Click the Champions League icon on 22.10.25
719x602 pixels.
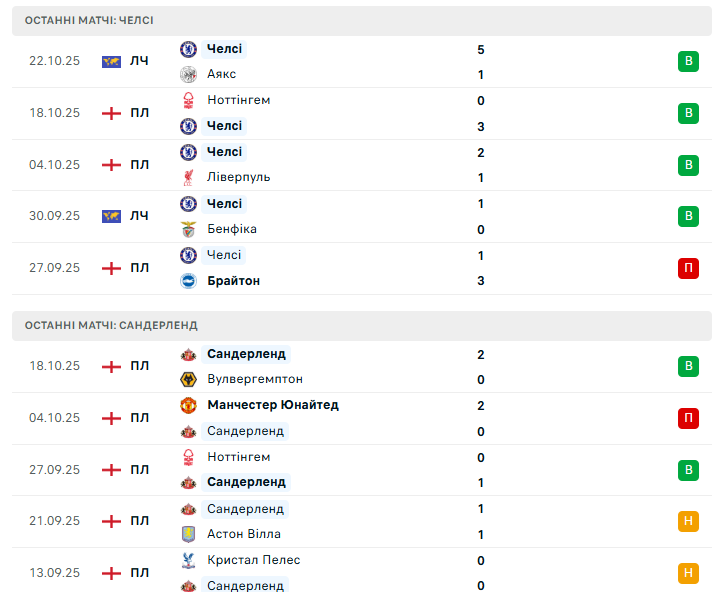[x=111, y=61]
